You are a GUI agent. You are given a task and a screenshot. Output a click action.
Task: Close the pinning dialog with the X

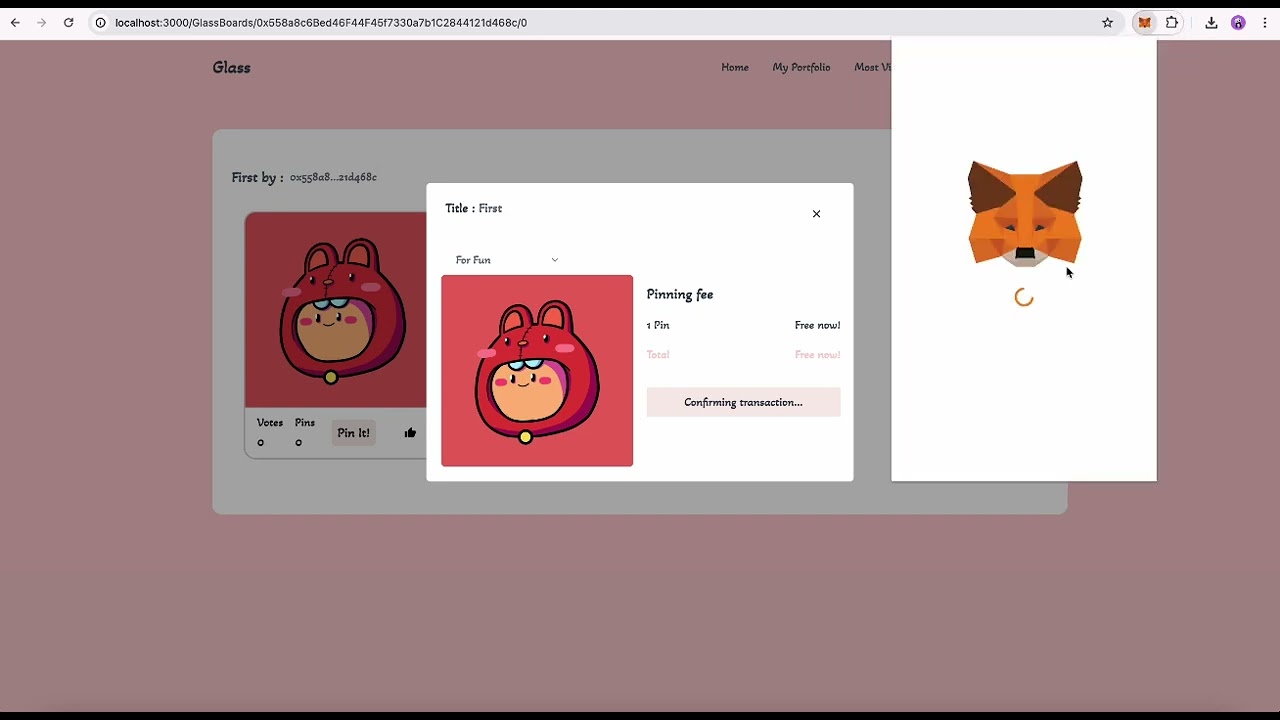point(816,214)
